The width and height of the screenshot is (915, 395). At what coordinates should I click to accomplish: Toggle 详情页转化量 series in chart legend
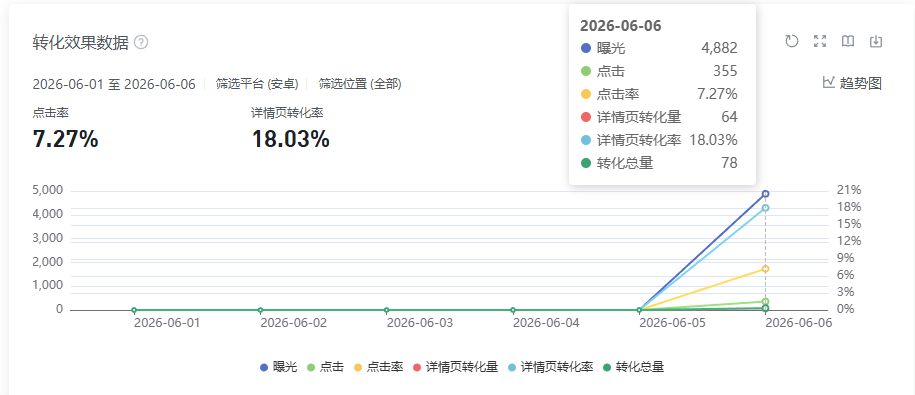click(456, 367)
